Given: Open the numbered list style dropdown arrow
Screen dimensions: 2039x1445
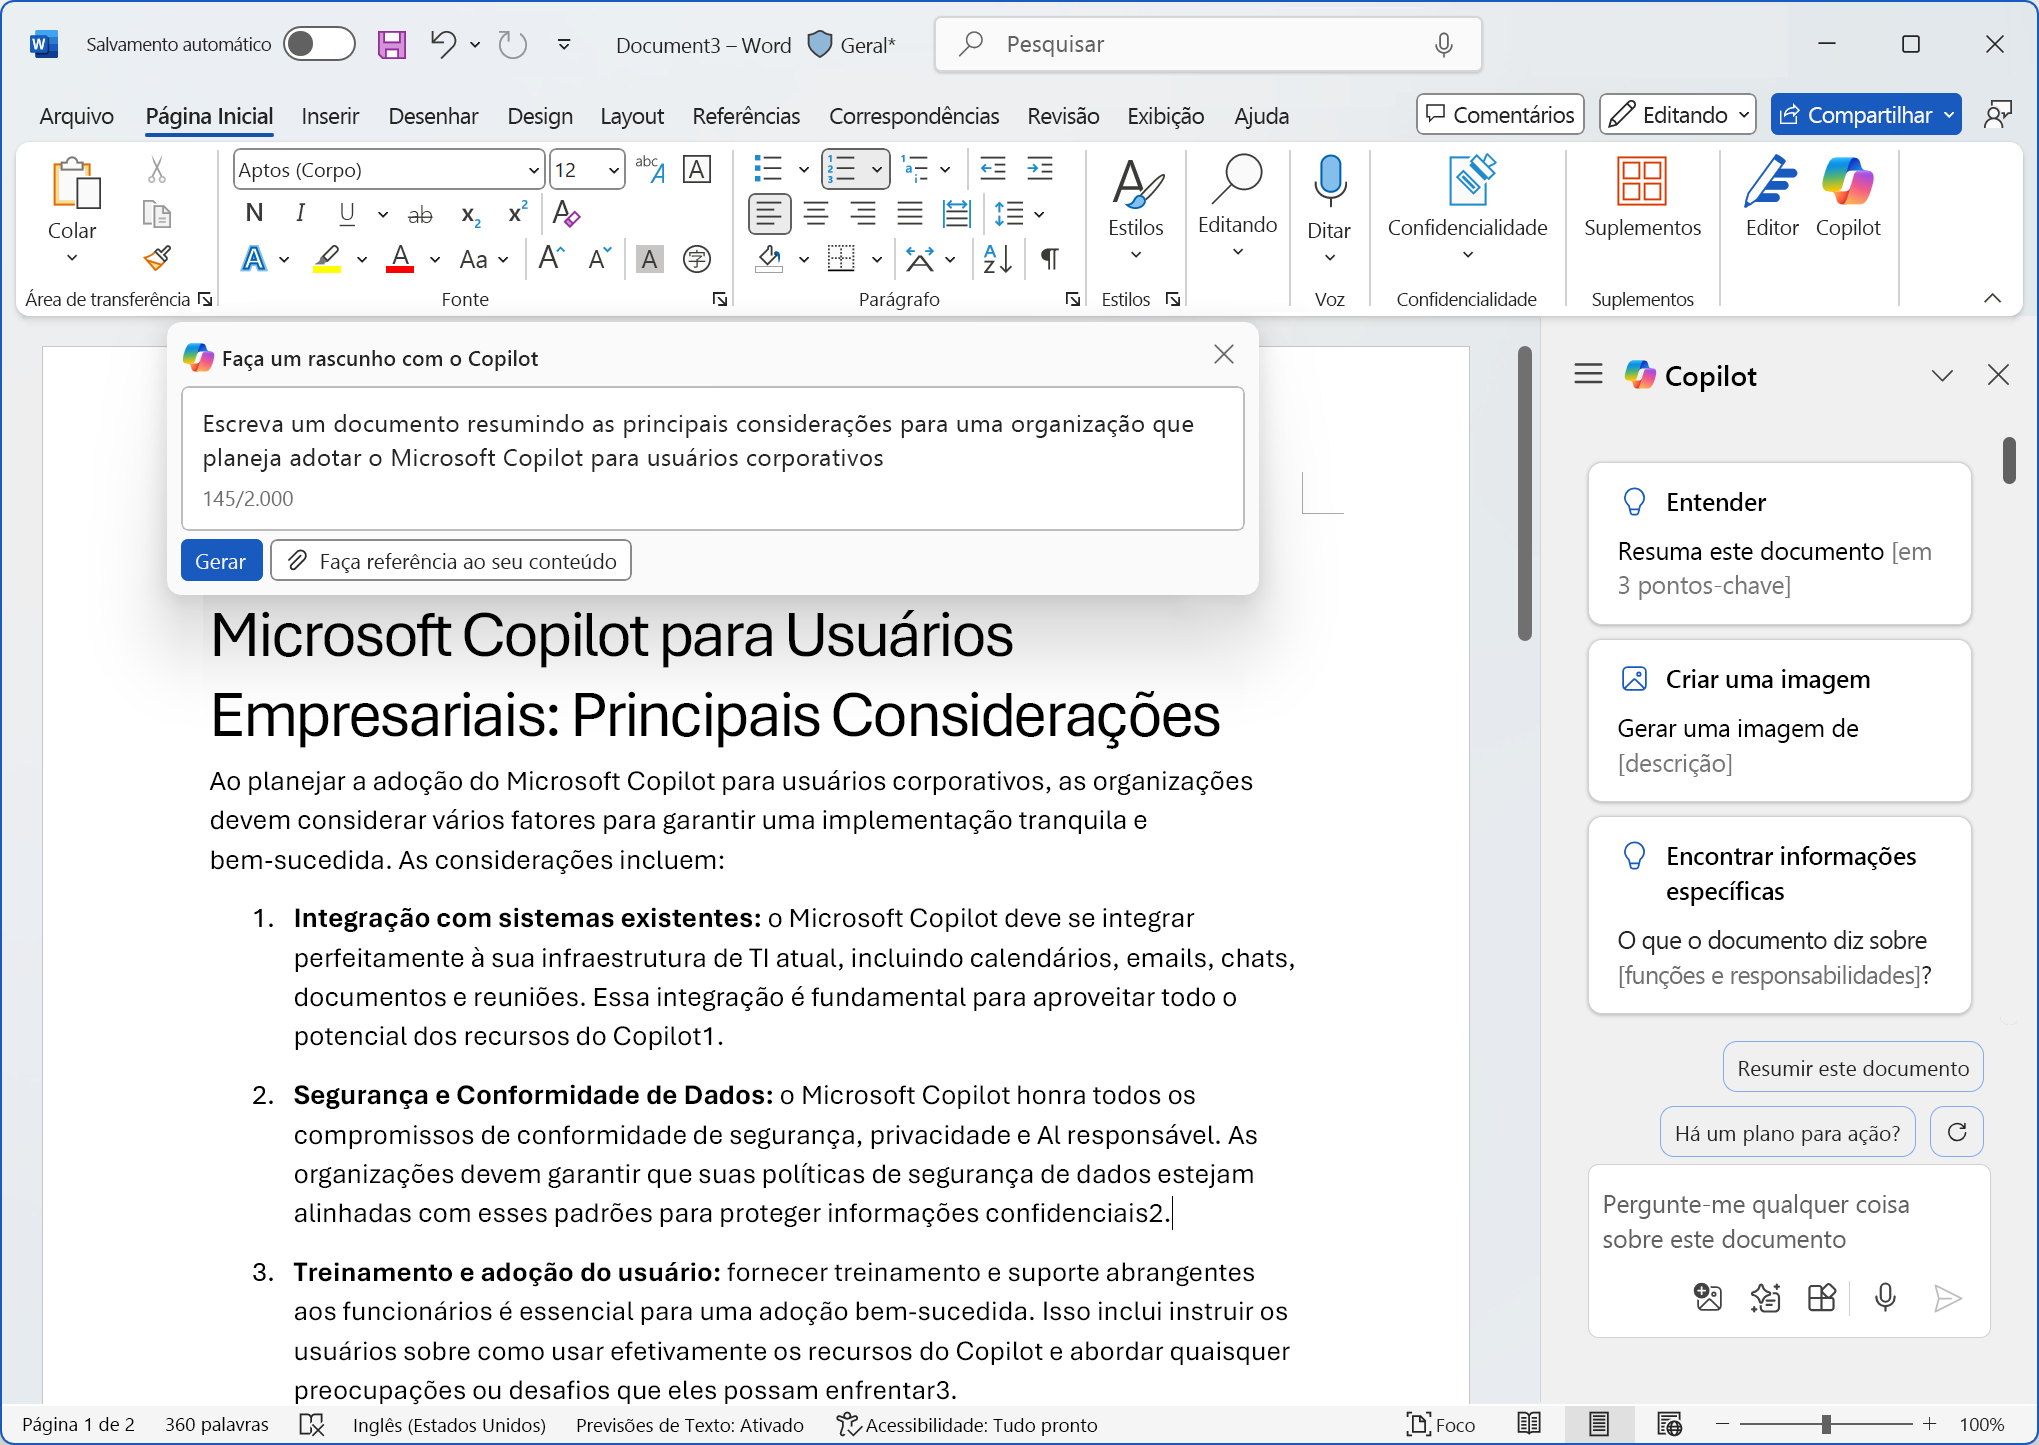Looking at the screenshot, I should coord(877,169).
